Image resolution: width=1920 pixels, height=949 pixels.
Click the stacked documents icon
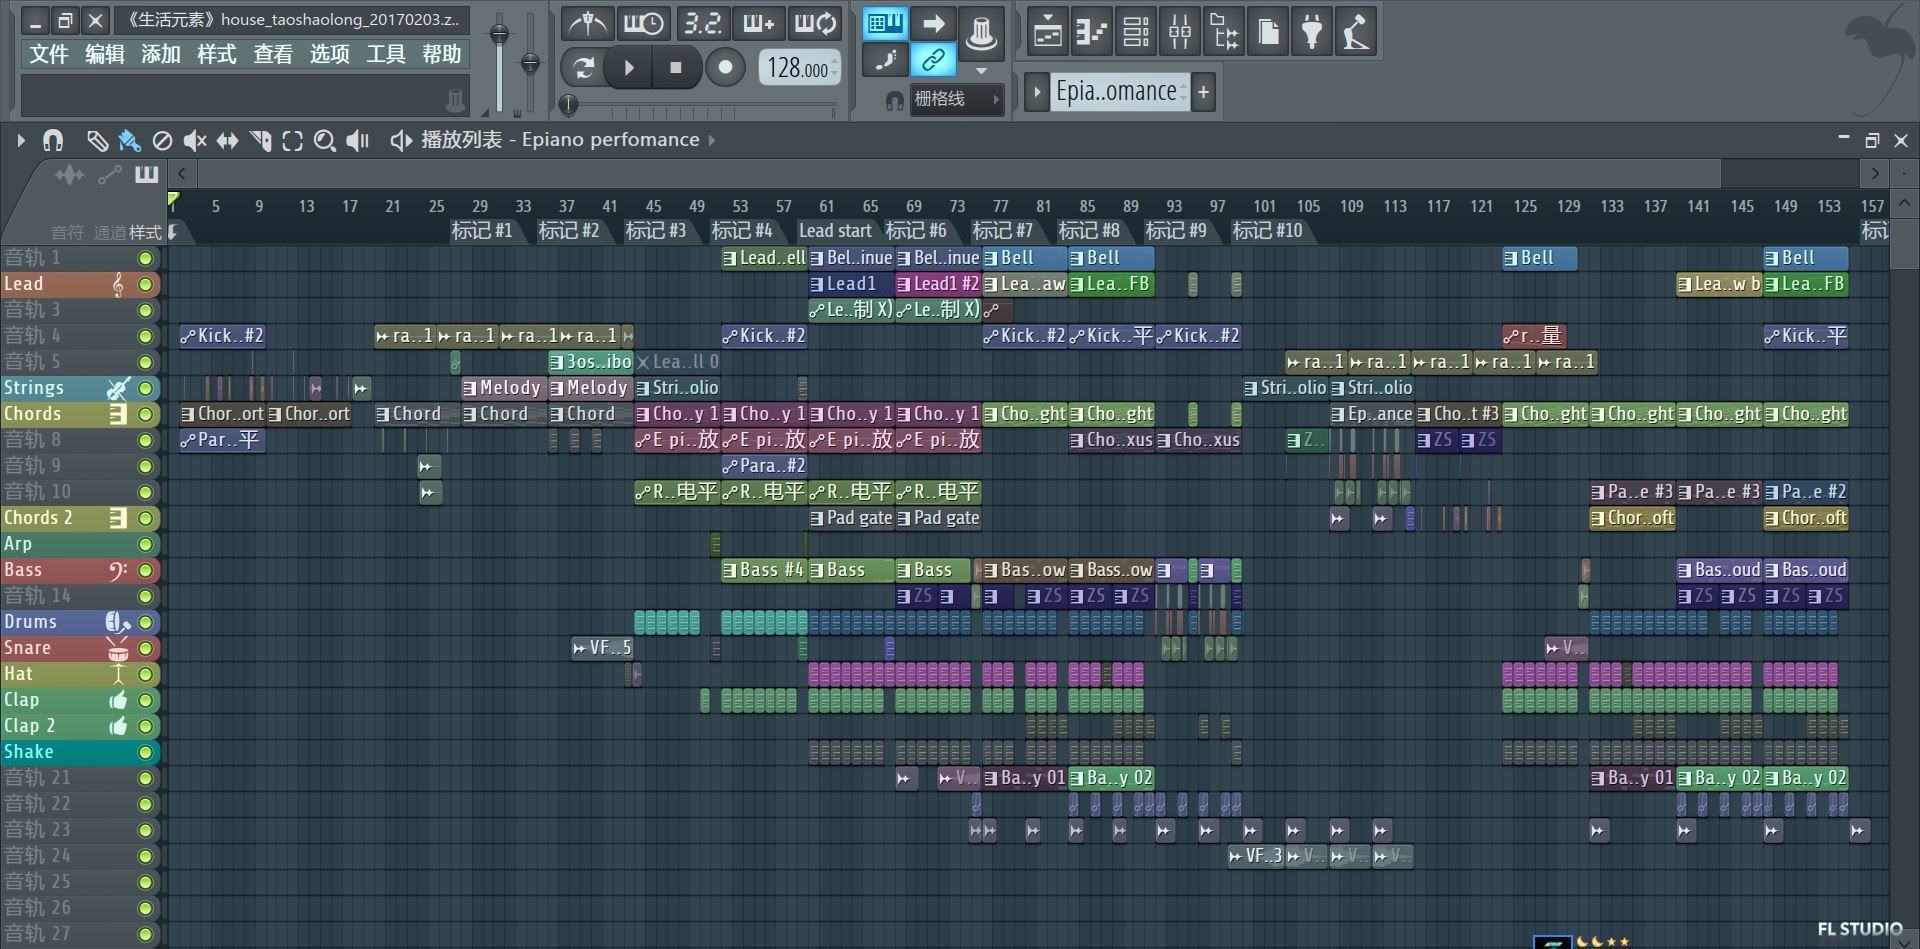pos(1268,32)
